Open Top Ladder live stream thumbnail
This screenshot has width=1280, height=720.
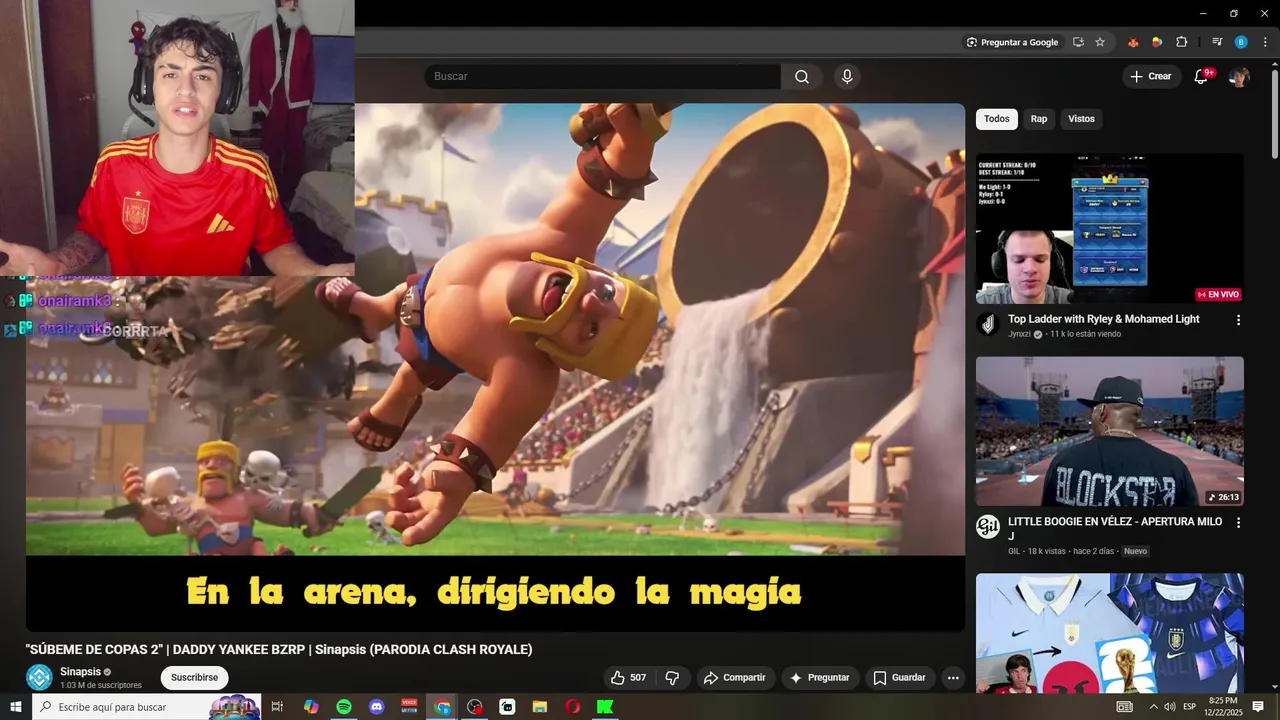click(x=1110, y=228)
